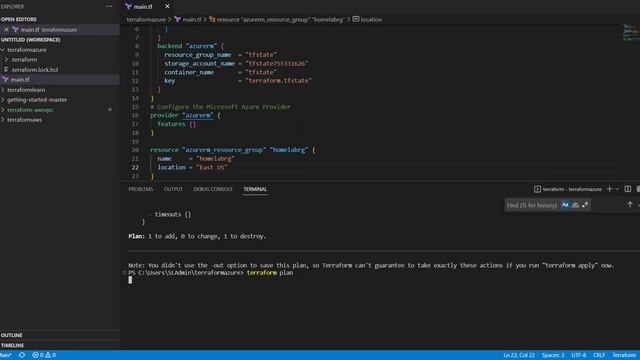The image size is (640, 360).
Task: Click the "azurerm" provider string on line 16
Action: (198, 116)
